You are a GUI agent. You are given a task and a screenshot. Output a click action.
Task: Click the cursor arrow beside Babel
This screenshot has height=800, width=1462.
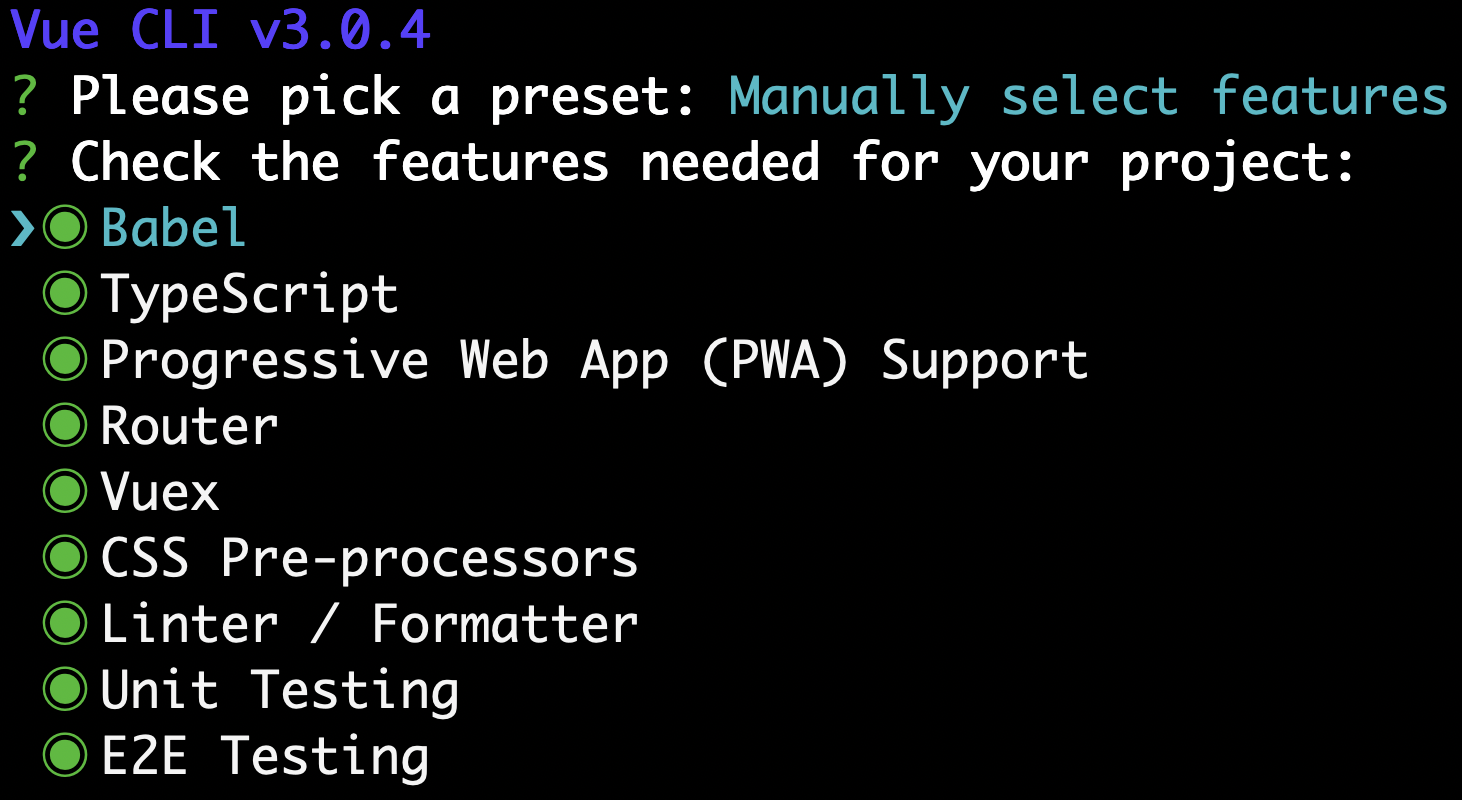pos(23,229)
